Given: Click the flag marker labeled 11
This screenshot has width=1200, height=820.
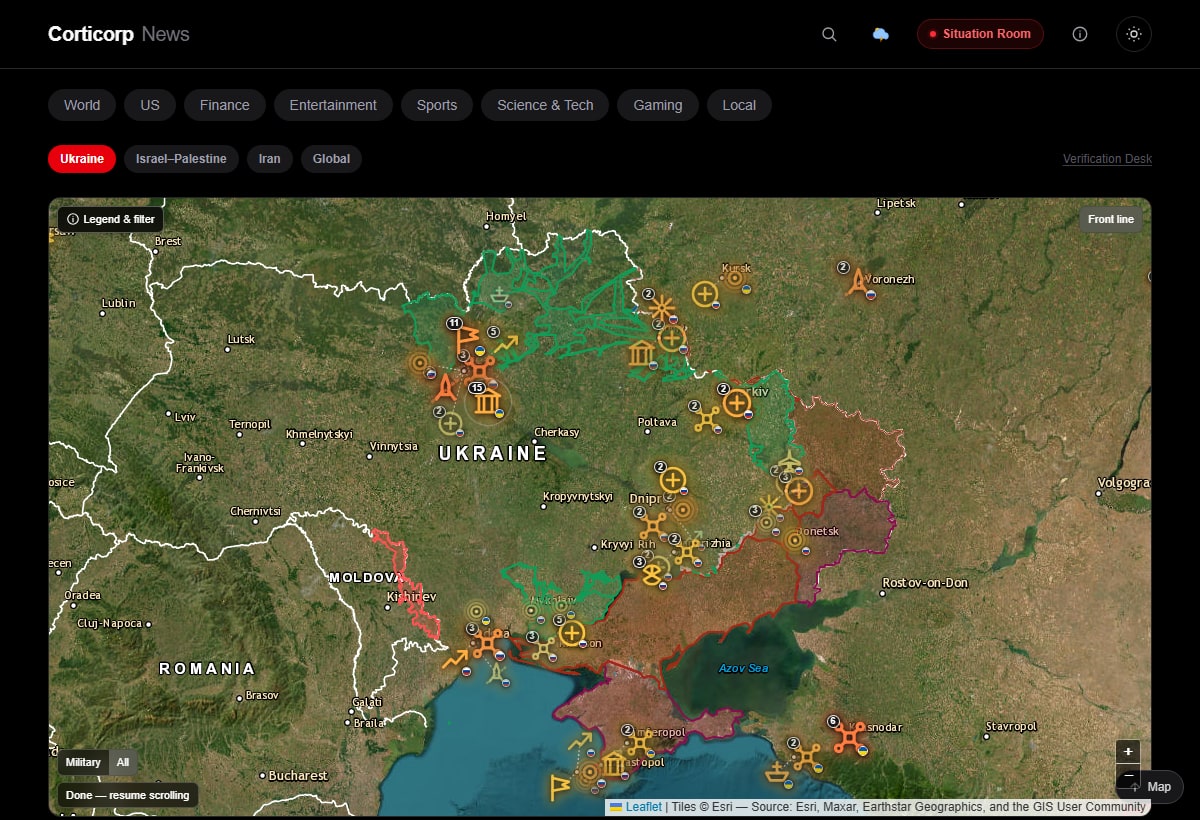Looking at the screenshot, I should click(x=467, y=339).
